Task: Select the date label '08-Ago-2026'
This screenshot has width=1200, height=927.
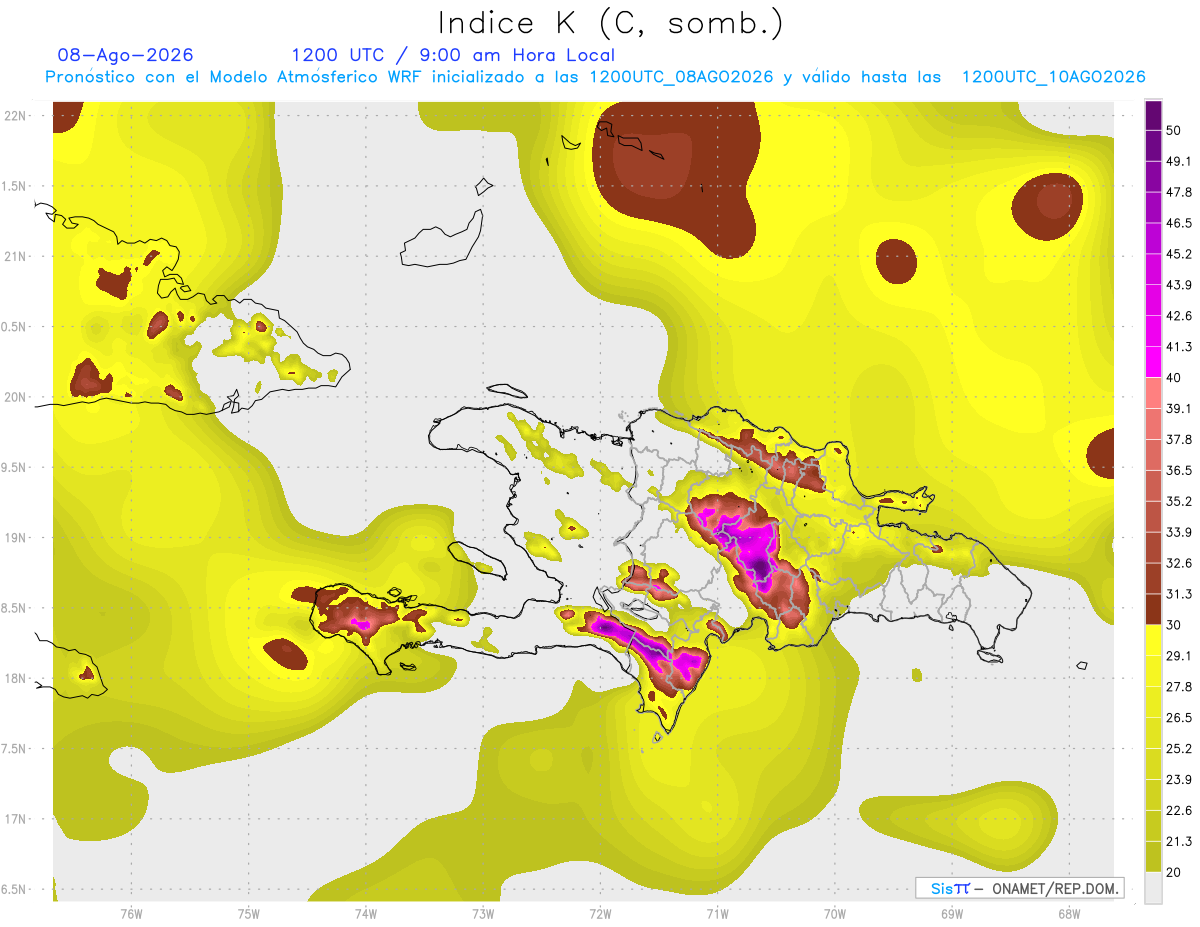Action: pyautogui.click(x=126, y=55)
